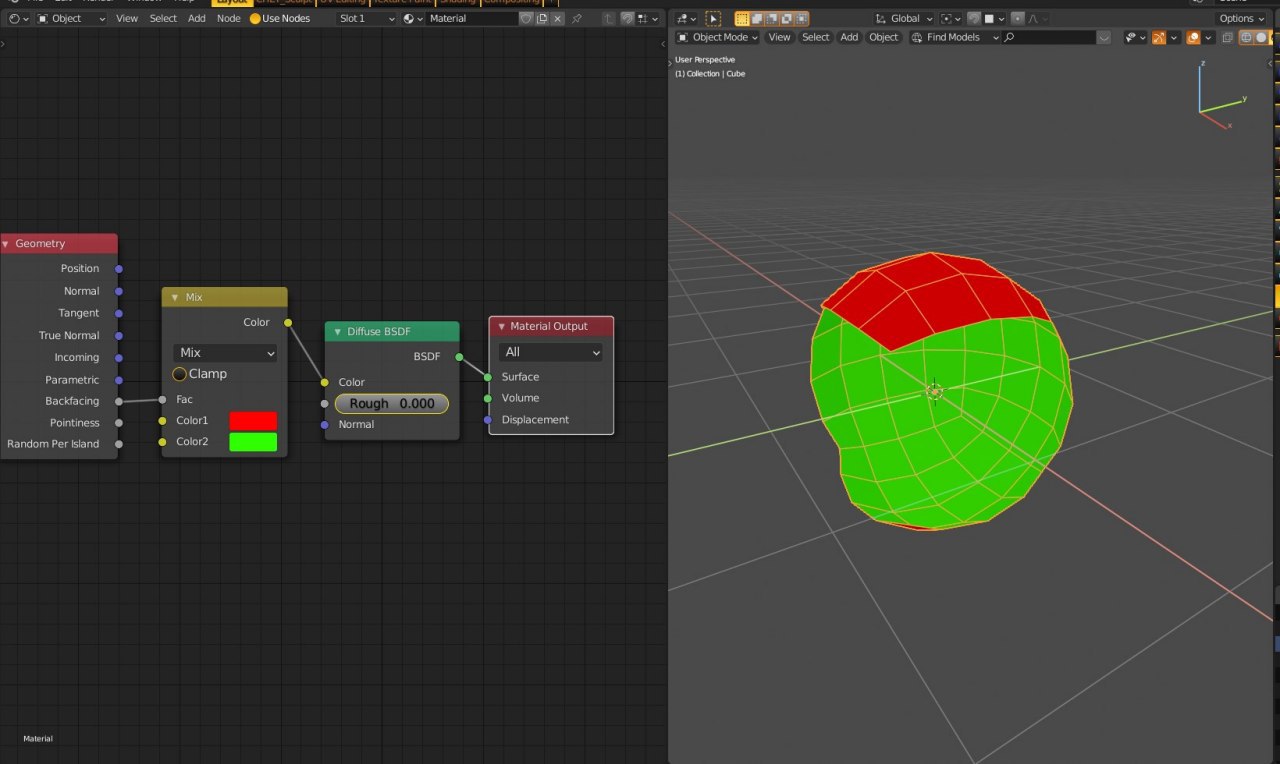Open the Material Output target dropdown
This screenshot has width=1280, height=764.
tap(551, 352)
